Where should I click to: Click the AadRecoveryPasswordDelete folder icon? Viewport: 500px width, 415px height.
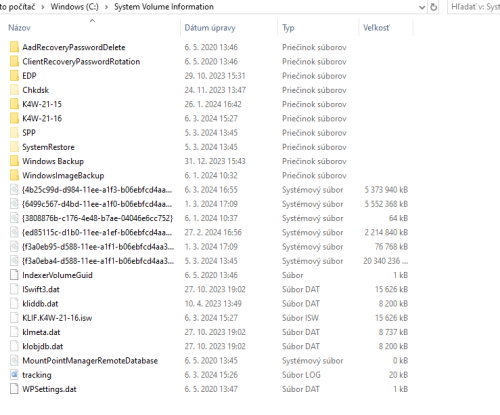[x=14, y=47]
